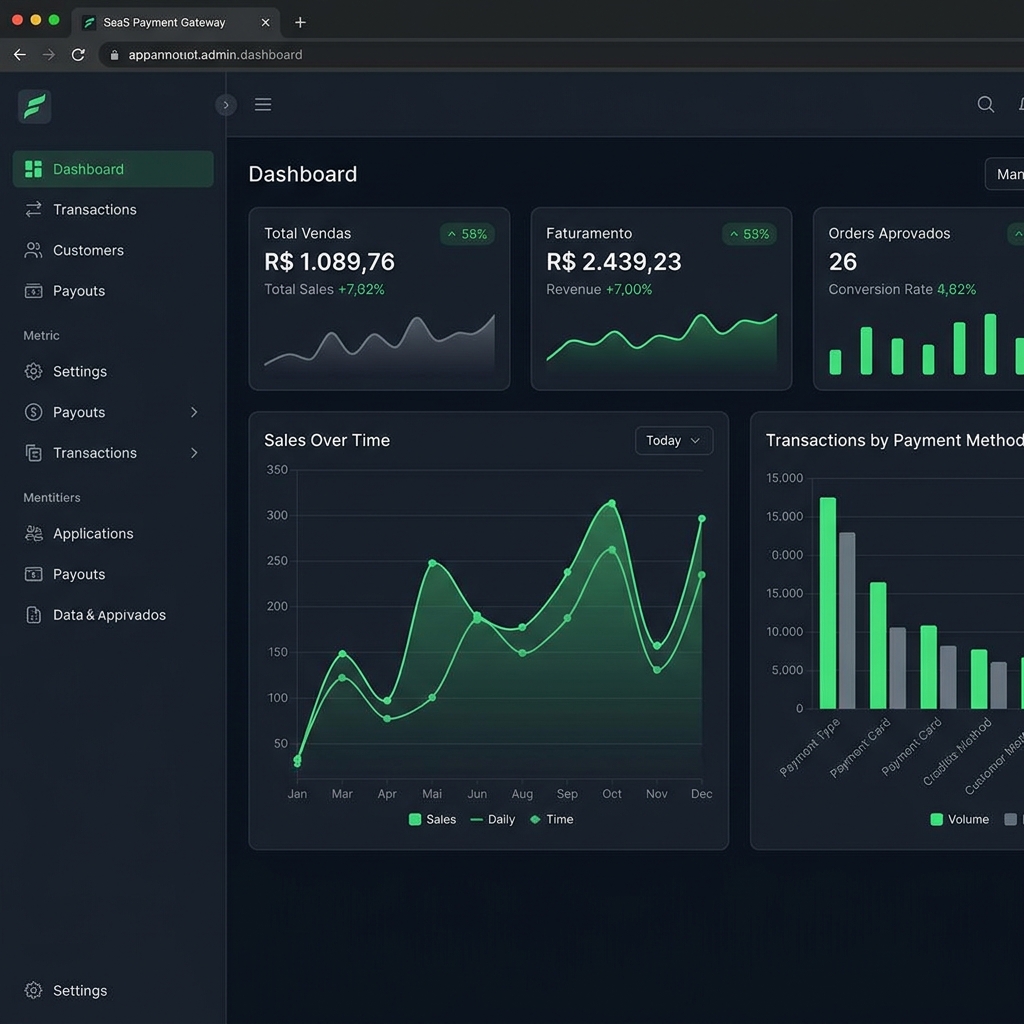Click the green app logo in sidebar
Image resolution: width=1024 pixels, height=1024 pixels.
34,106
